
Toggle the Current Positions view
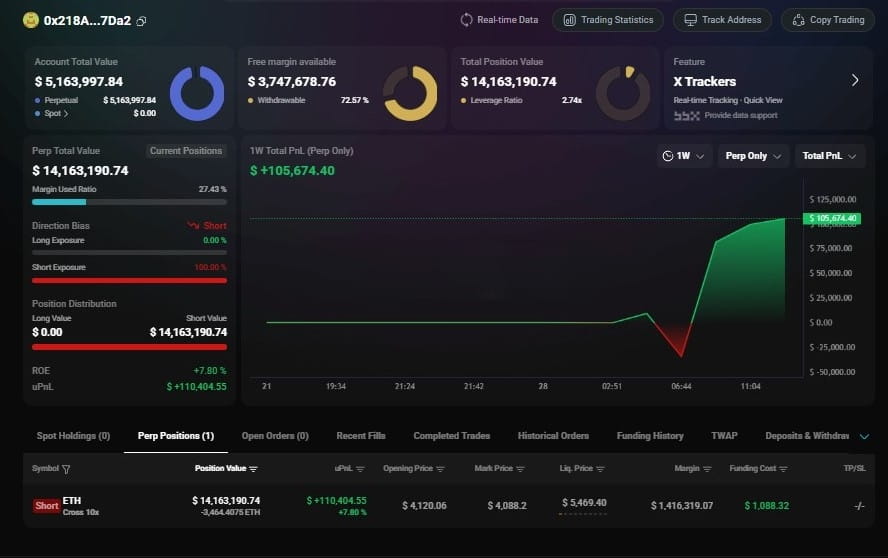click(186, 151)
